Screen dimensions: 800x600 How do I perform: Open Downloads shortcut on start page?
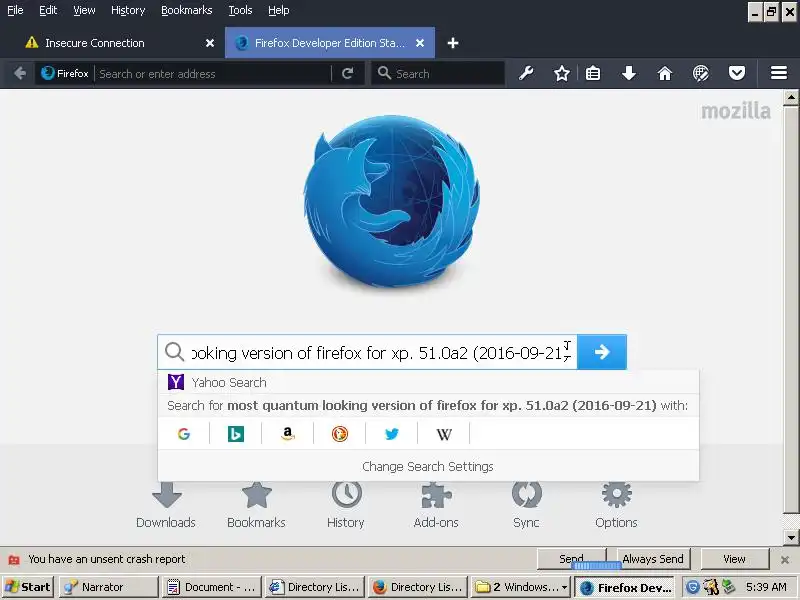coord(166,506)
